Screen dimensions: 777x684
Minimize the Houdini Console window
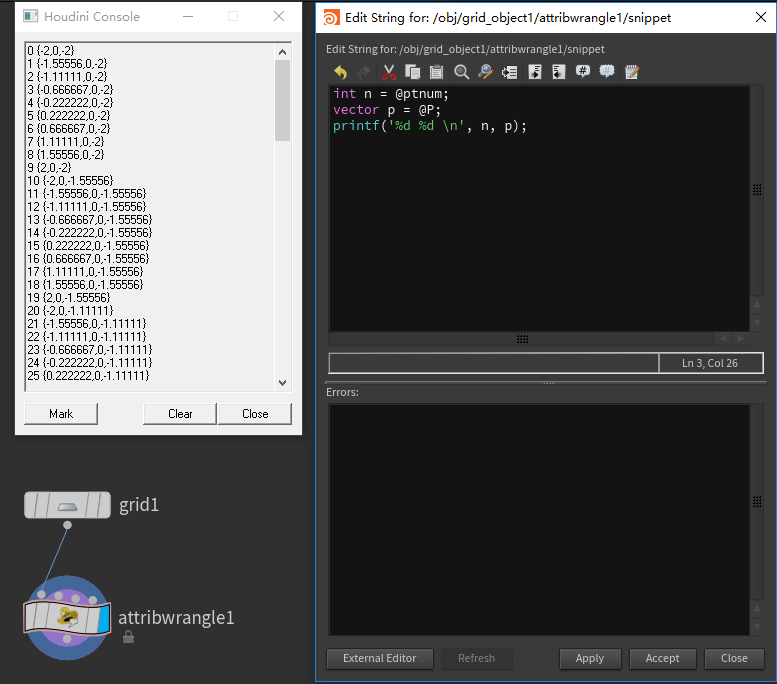[188, 16]
